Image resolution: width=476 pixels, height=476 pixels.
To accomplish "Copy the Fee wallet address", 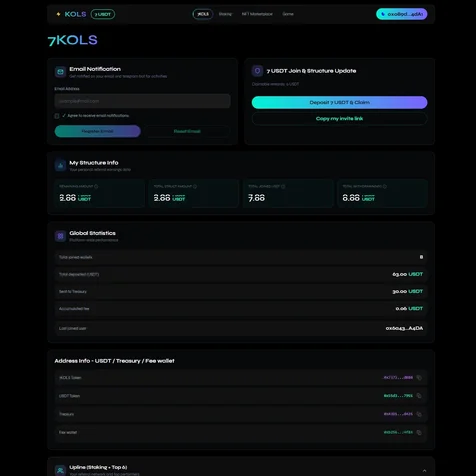I will point(419,432).
